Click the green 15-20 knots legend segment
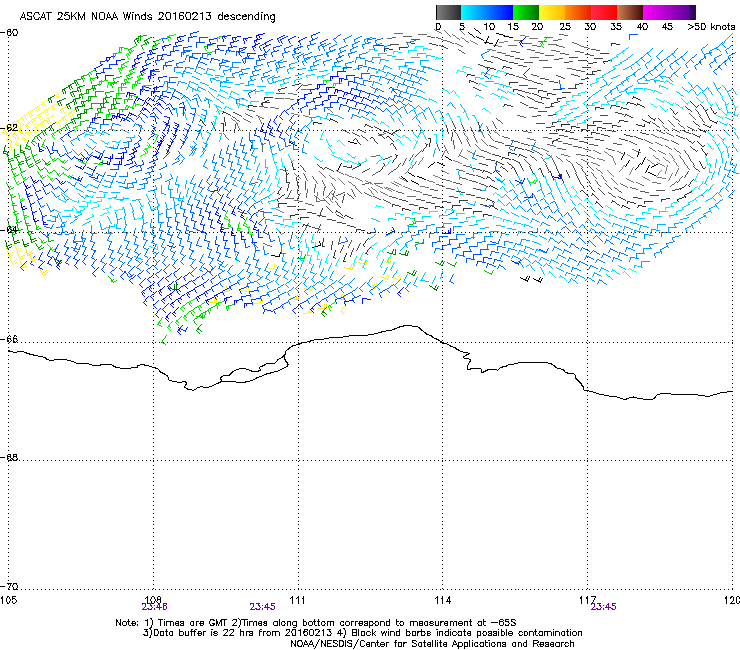This screenshot has height=650, width=740. click(526, 12)
